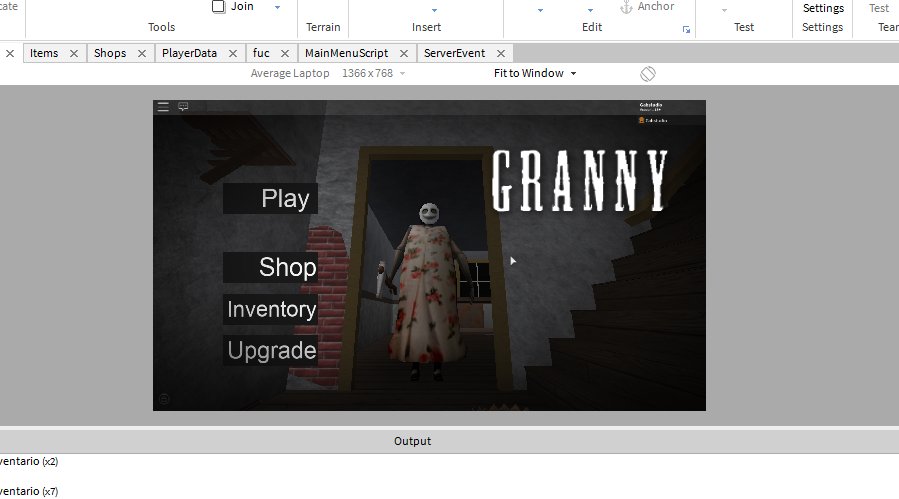The width and height of the screenshot is (899, 499).
Task: Select the player name in leaderboard
Action: click(656, 120)
